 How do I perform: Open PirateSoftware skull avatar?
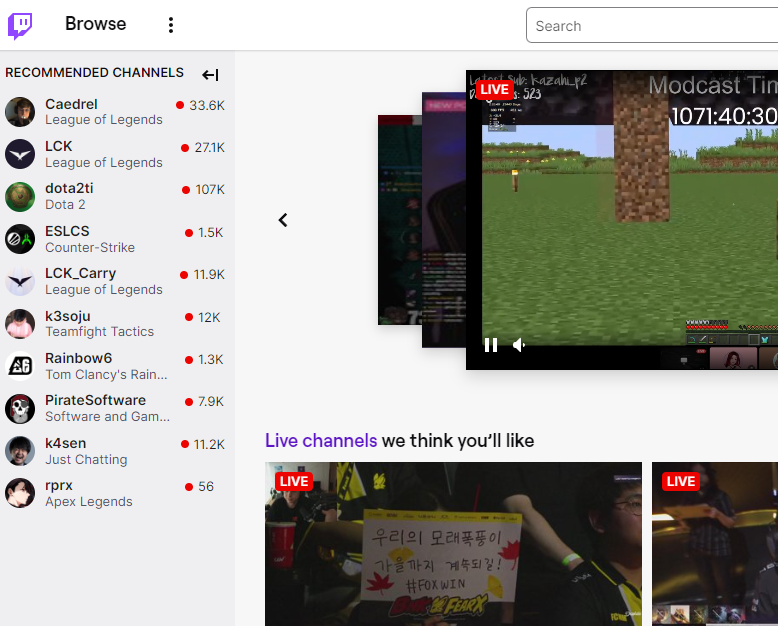20,408
